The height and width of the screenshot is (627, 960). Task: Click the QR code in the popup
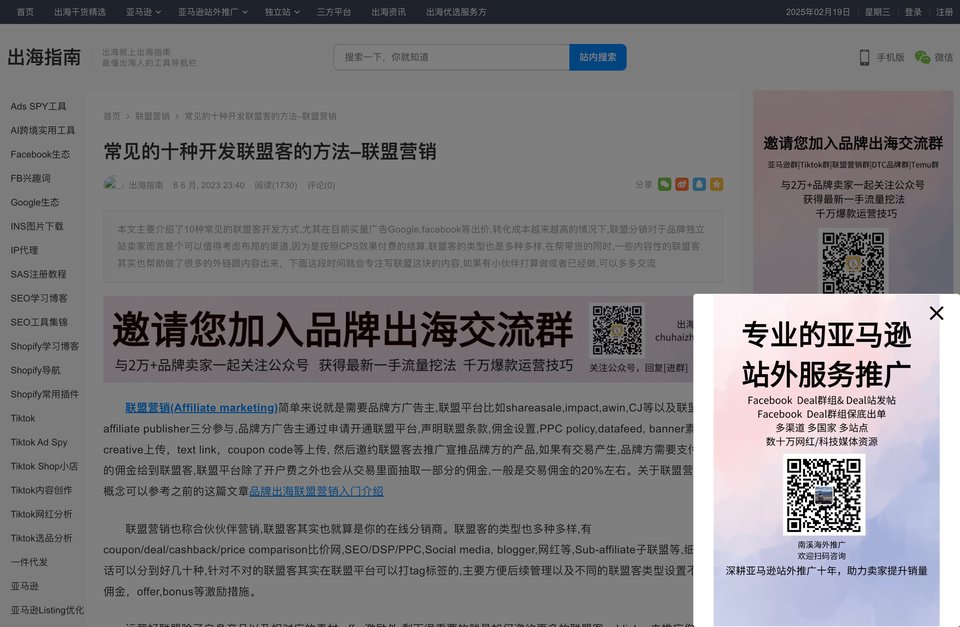[823, 495]
